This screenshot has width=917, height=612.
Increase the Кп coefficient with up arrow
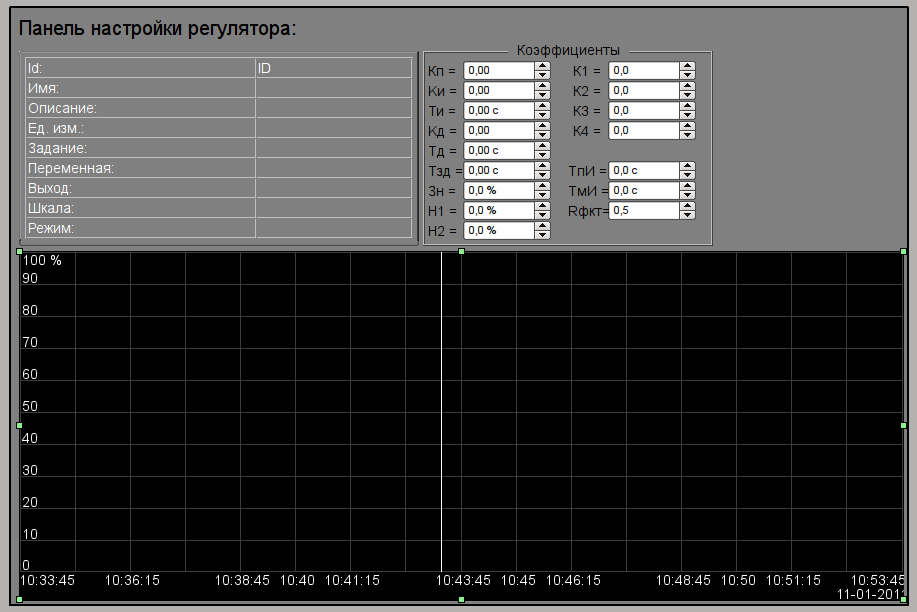542,66
